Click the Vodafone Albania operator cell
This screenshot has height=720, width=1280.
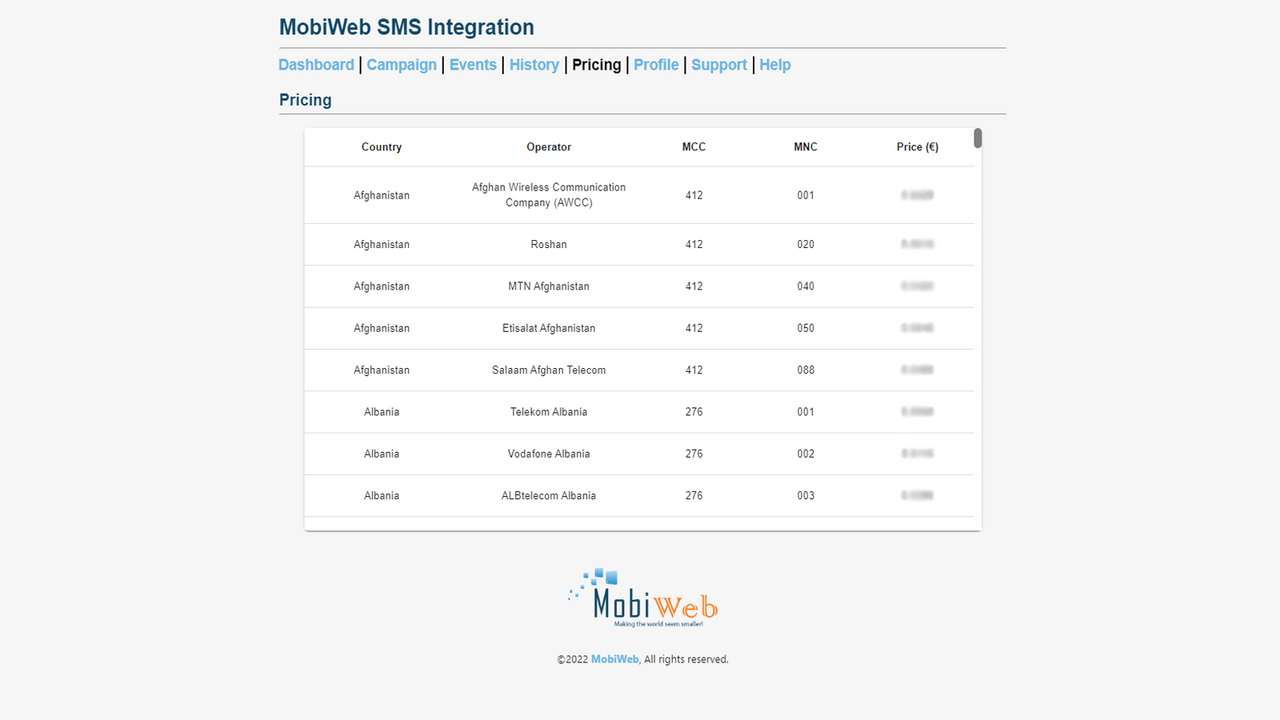click(x=549, y=455)
